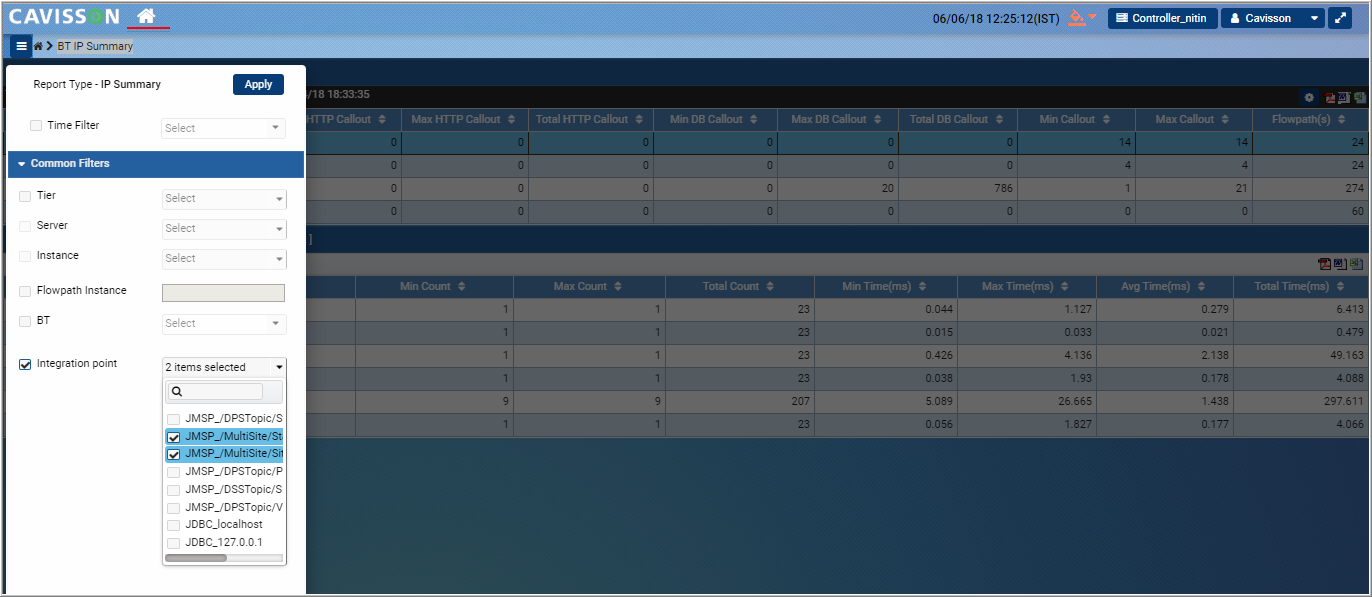Click the integration point search box

[214, 392]
